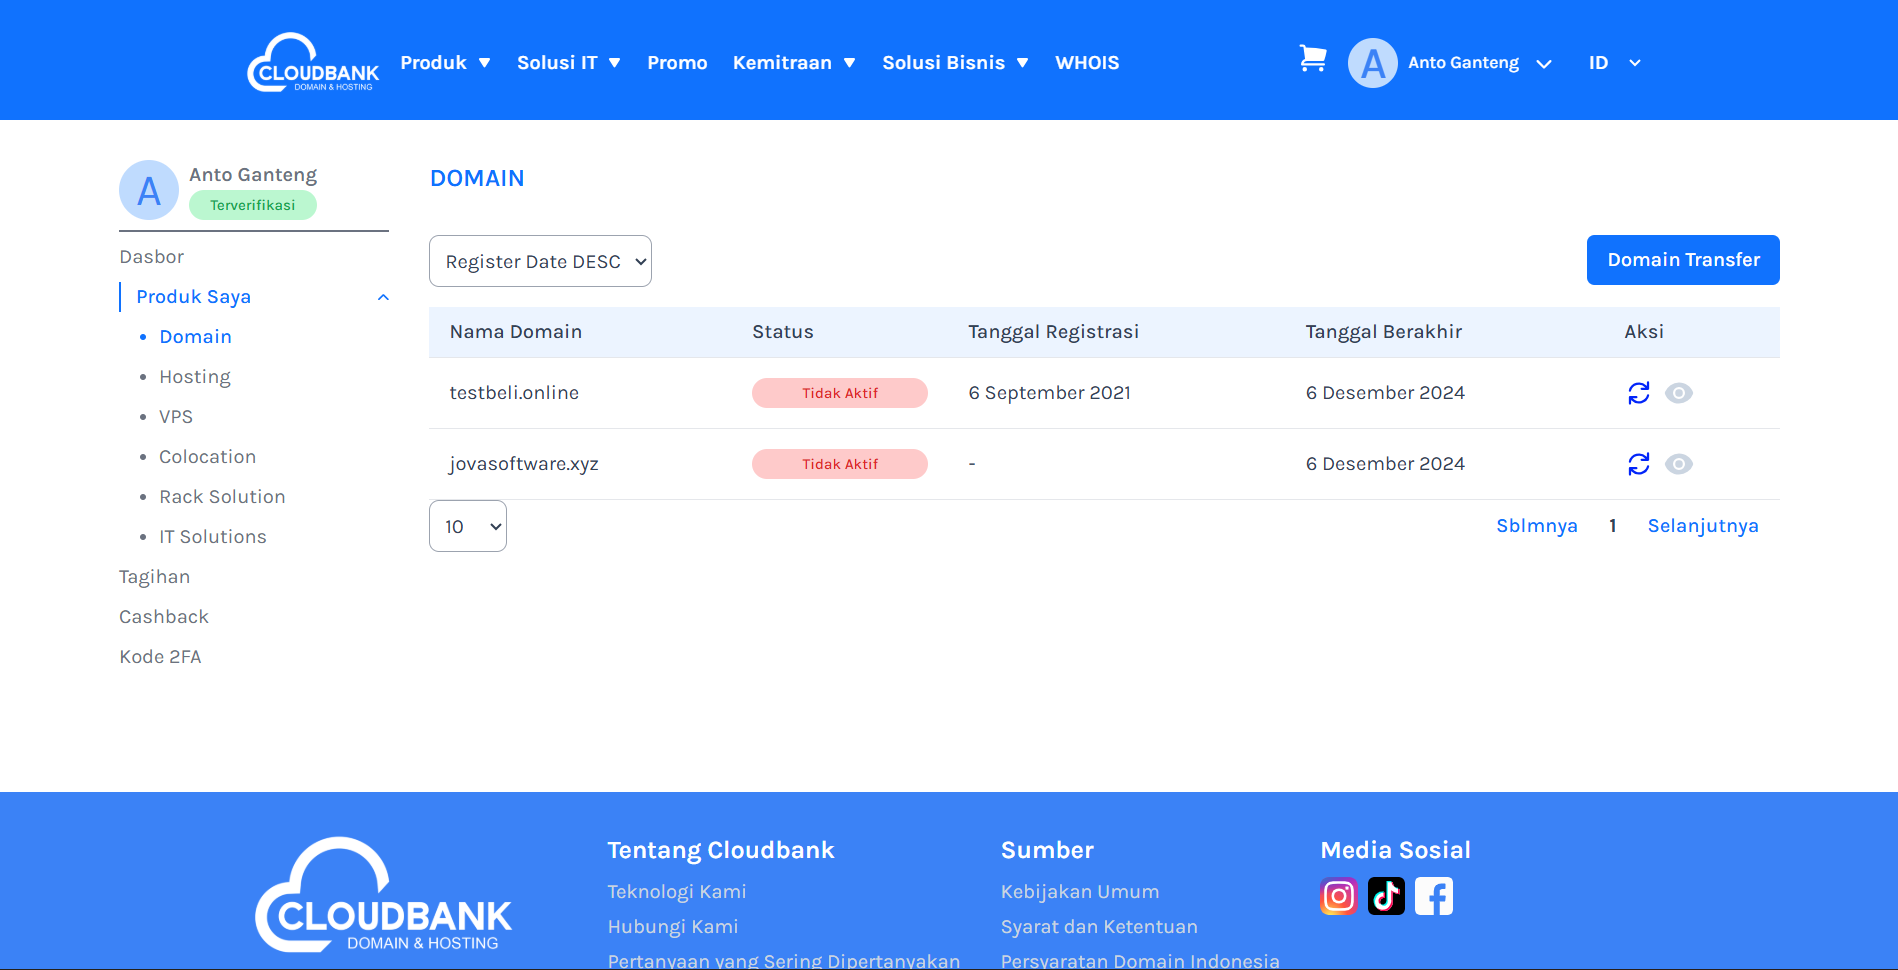Screen dimensions: 1898x970
Task: Click the user avatar in the header
Action: (x=1372, y=63)
